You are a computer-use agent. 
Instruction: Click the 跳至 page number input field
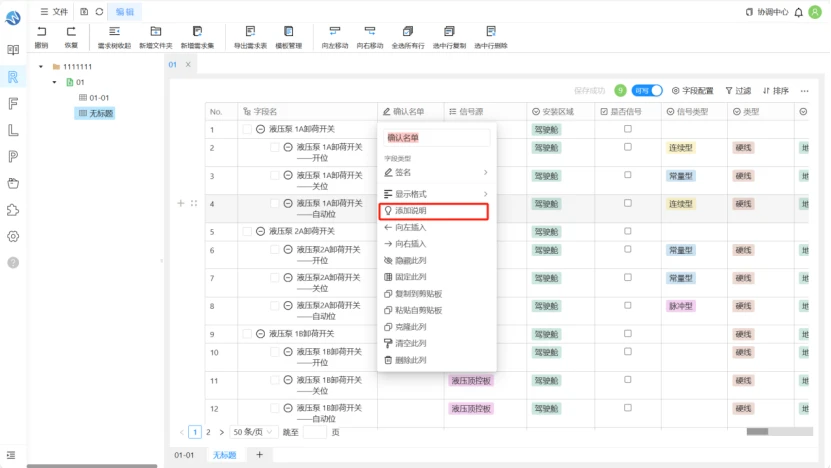coord(315,432)
